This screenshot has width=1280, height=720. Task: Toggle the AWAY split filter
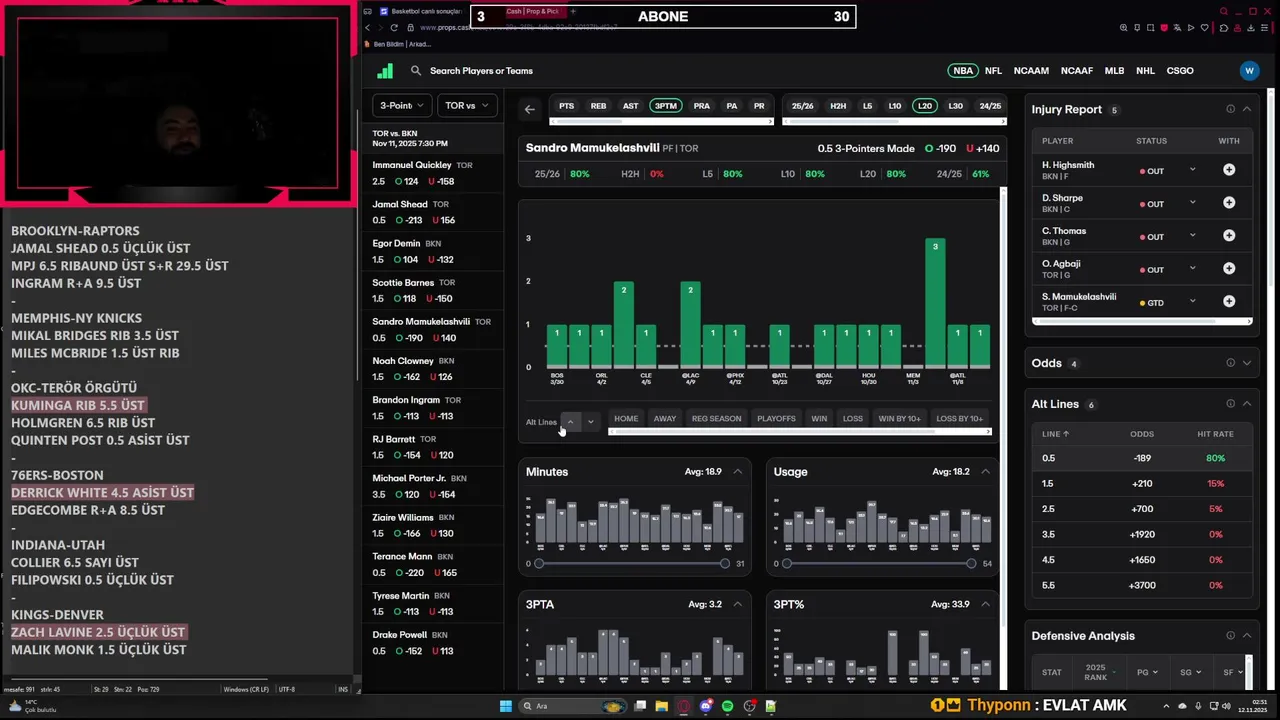point(665,419)
